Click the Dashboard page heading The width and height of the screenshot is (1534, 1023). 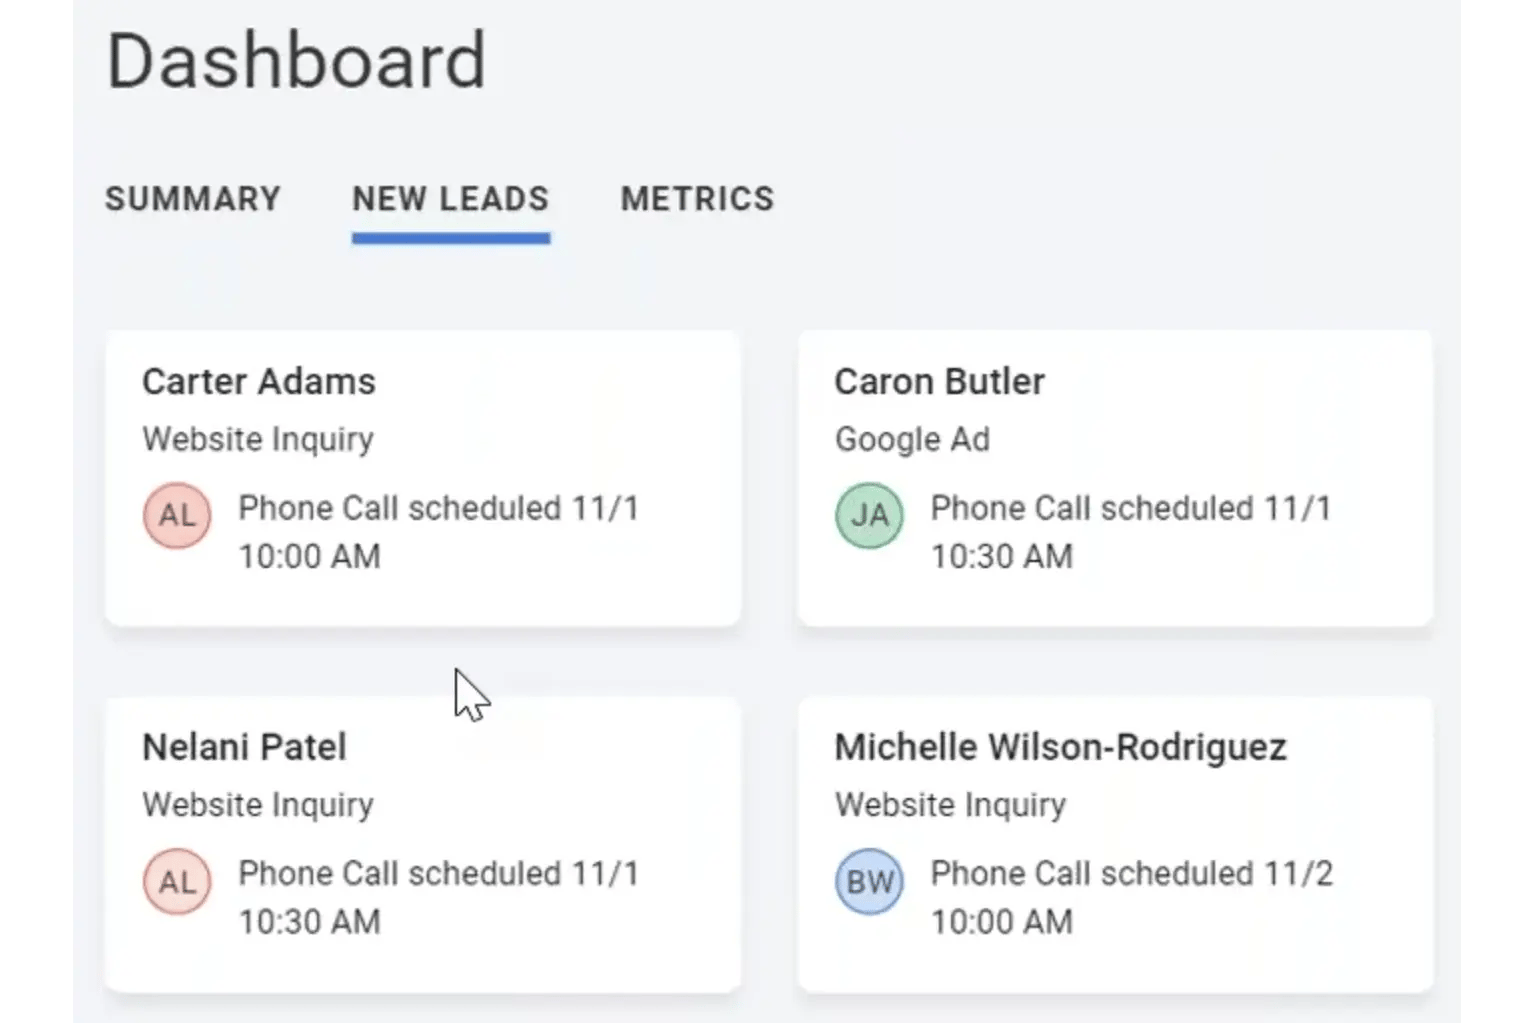[x=296, y=60]
